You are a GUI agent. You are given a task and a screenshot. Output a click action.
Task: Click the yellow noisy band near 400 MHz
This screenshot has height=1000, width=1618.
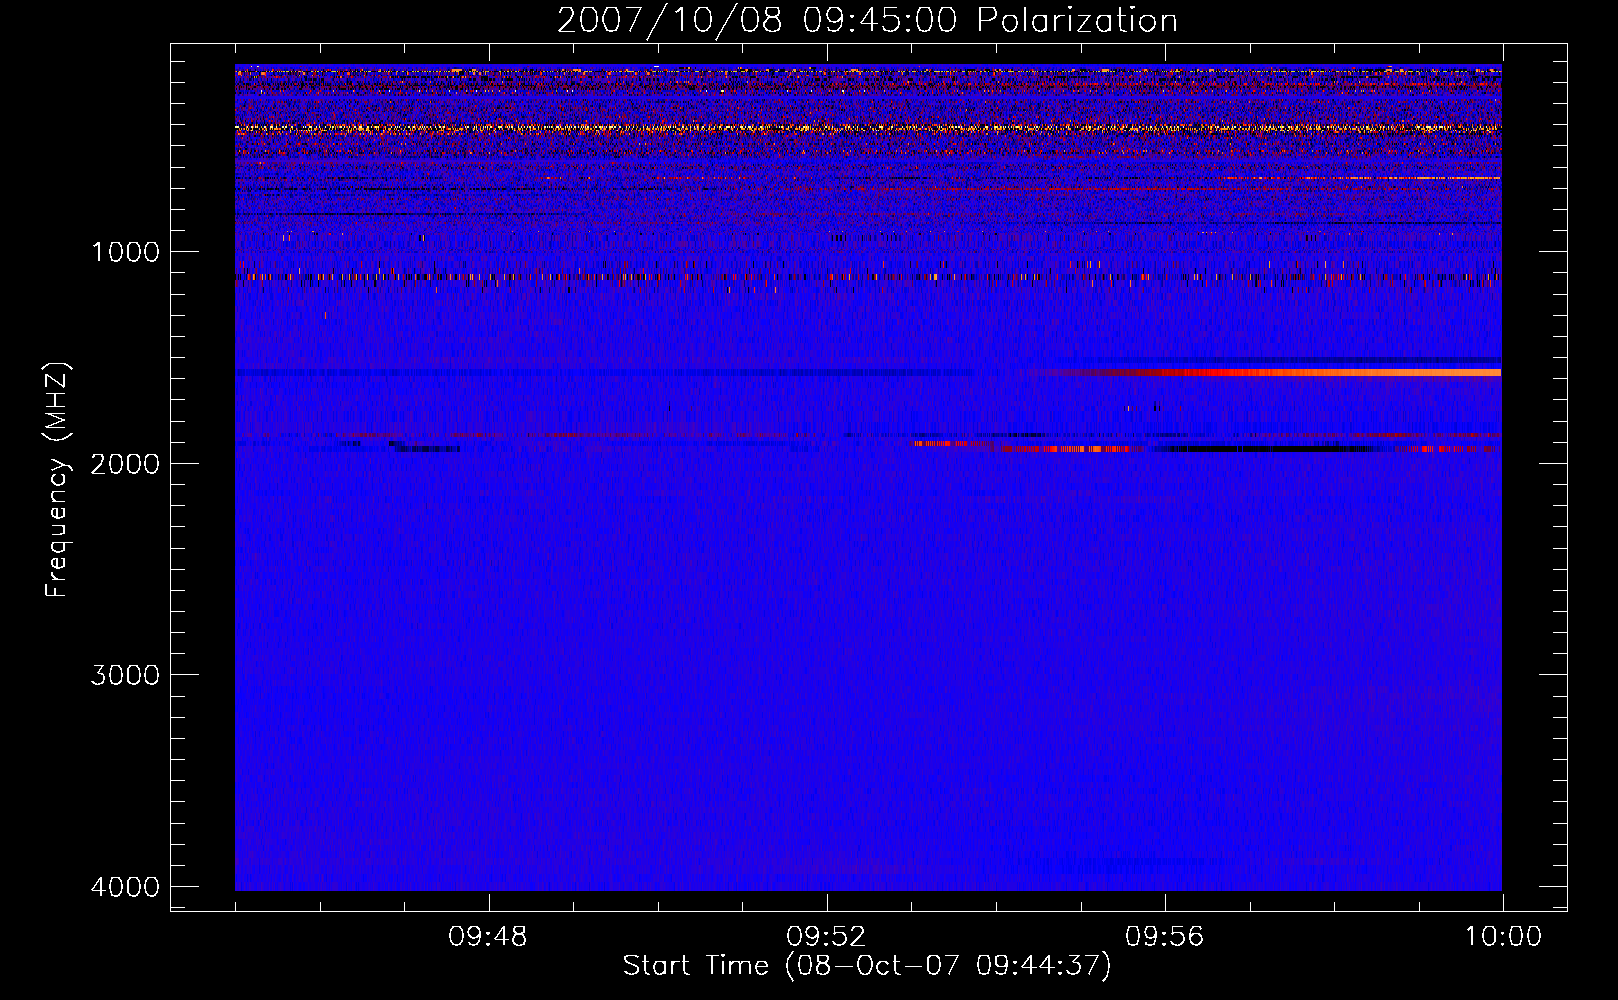pos(868,128)
